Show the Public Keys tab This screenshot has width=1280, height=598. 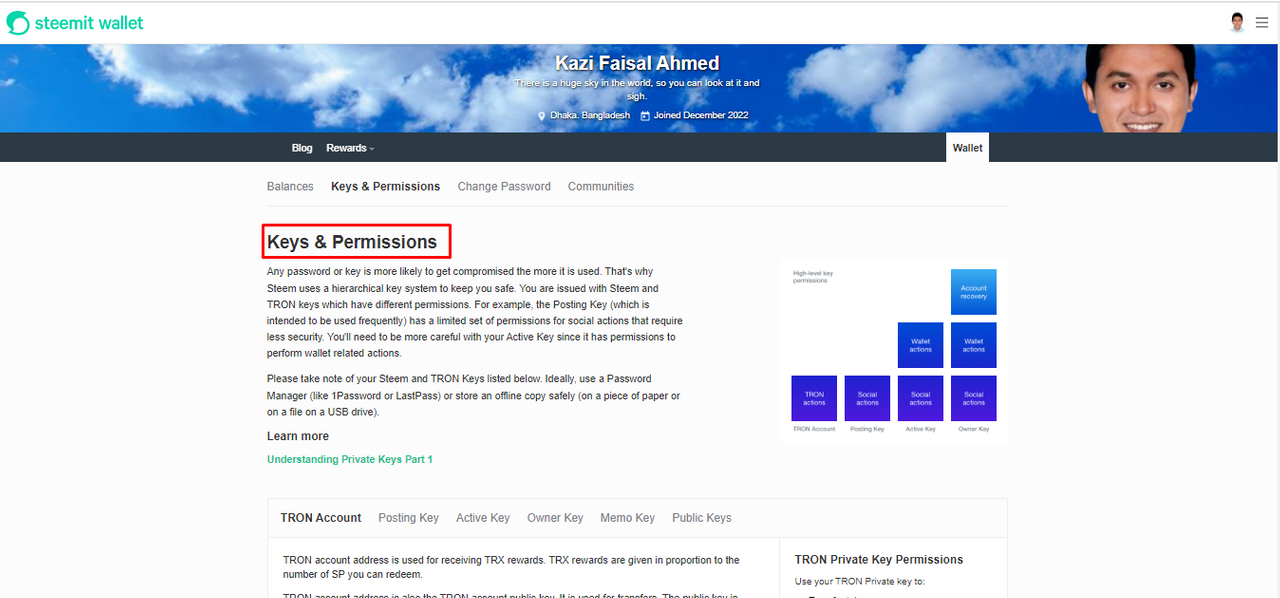click(702, 518)
